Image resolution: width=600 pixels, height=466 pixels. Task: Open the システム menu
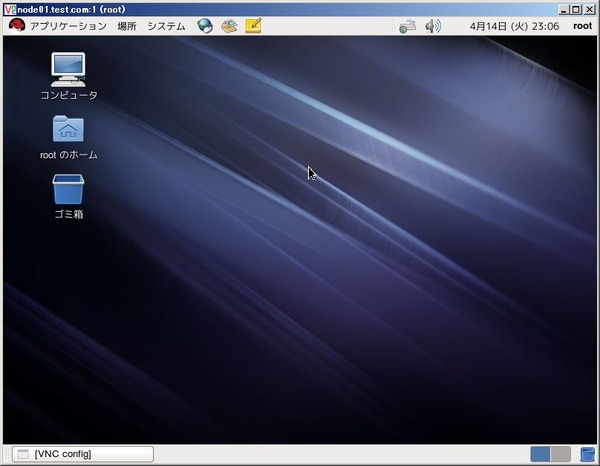166,26
